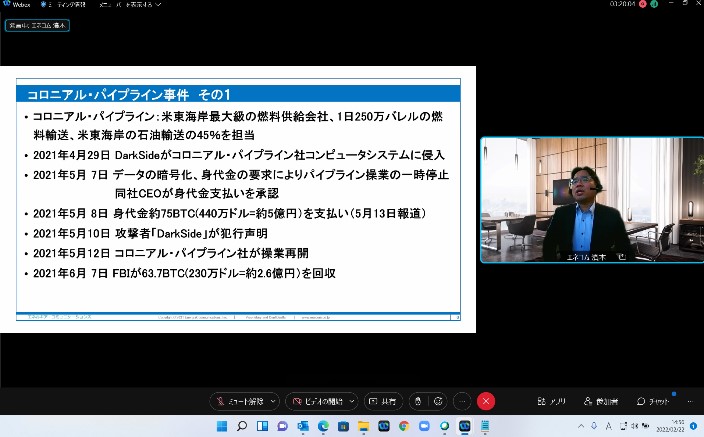Open Google Chrome from taskbar
The image size is (704, 437).
point(404,426)
